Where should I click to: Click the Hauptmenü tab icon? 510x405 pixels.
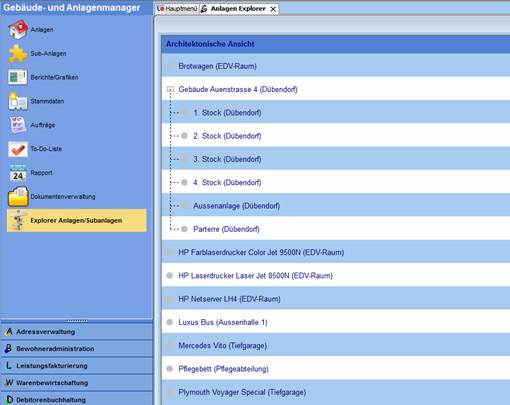point(160,9)
